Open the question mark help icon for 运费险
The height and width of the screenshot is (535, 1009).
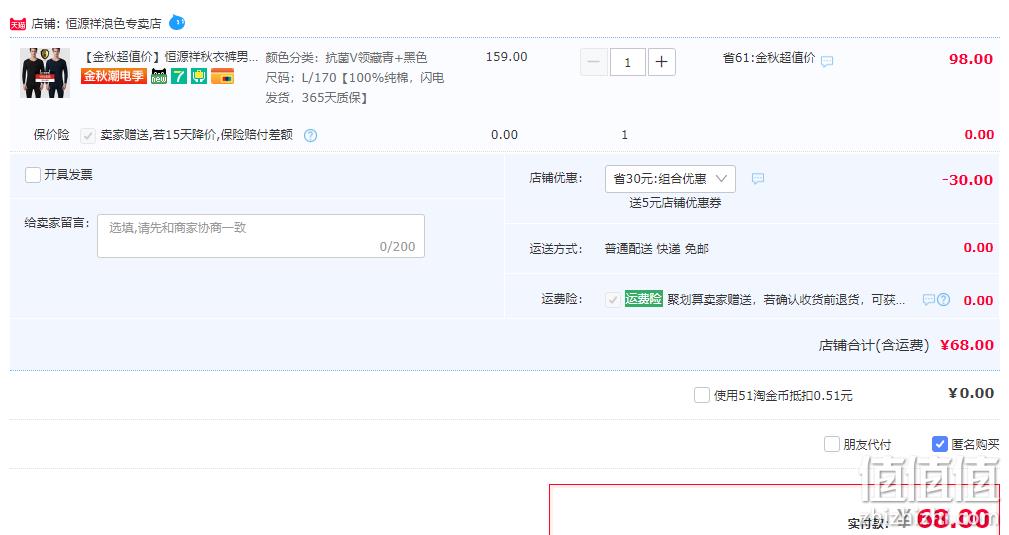(943, 299)
